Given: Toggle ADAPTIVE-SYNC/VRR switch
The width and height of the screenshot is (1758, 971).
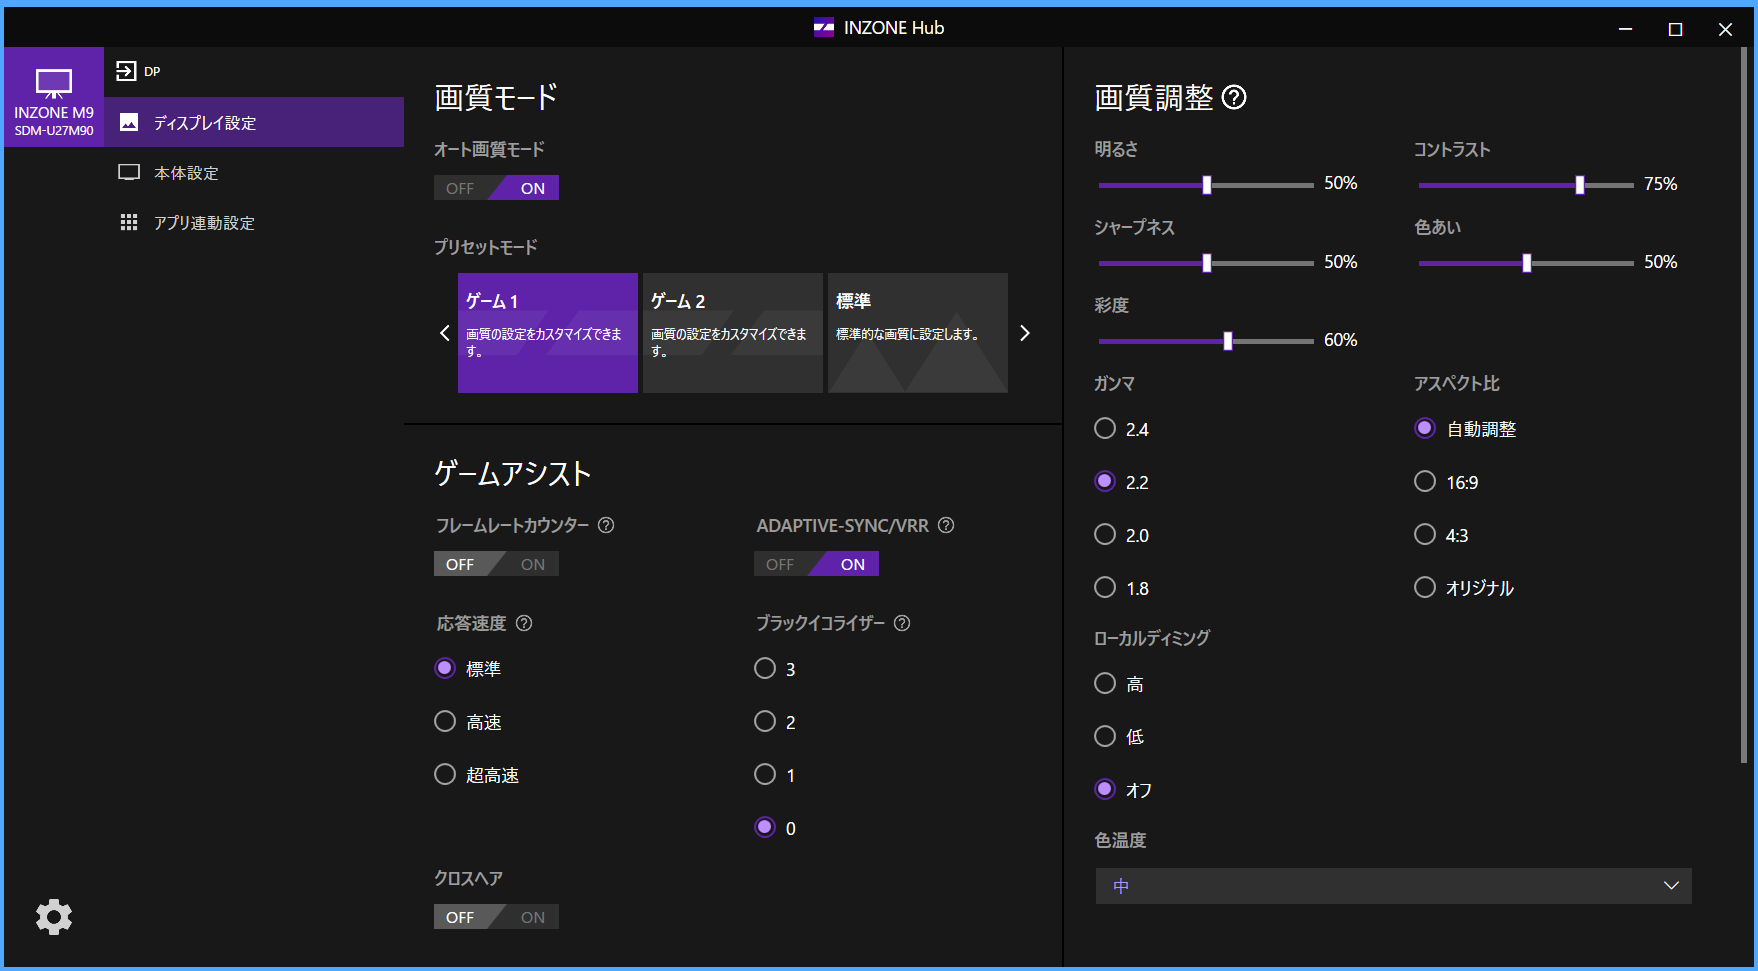Looking at the screenshot, I should point(816,564).
